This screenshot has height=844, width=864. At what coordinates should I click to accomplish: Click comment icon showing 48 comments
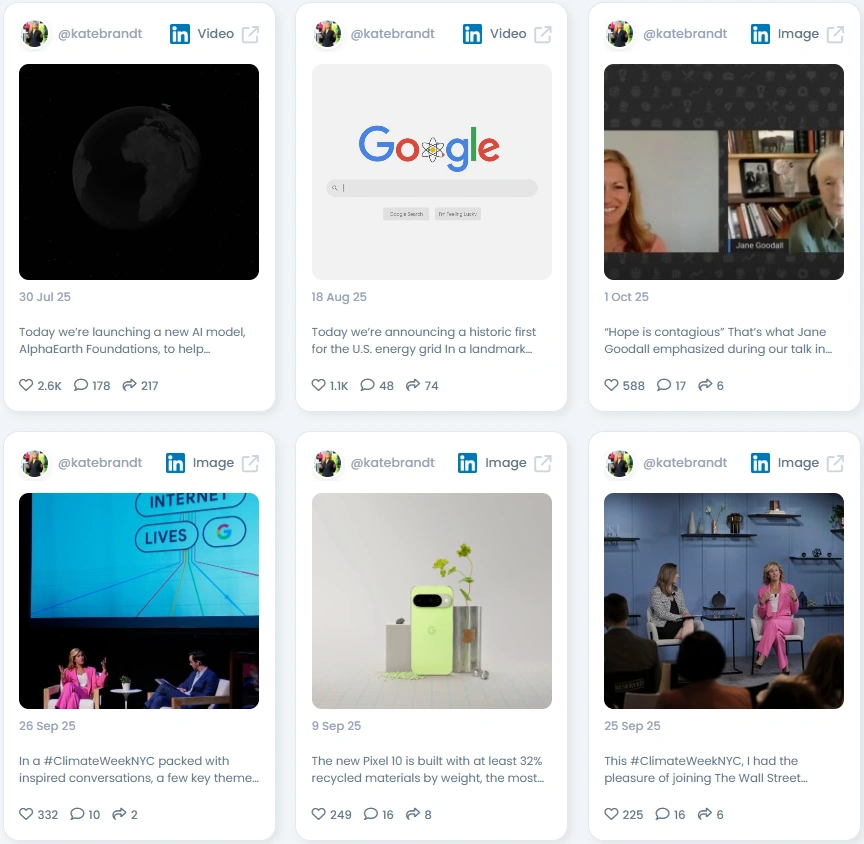coord(368,385)
